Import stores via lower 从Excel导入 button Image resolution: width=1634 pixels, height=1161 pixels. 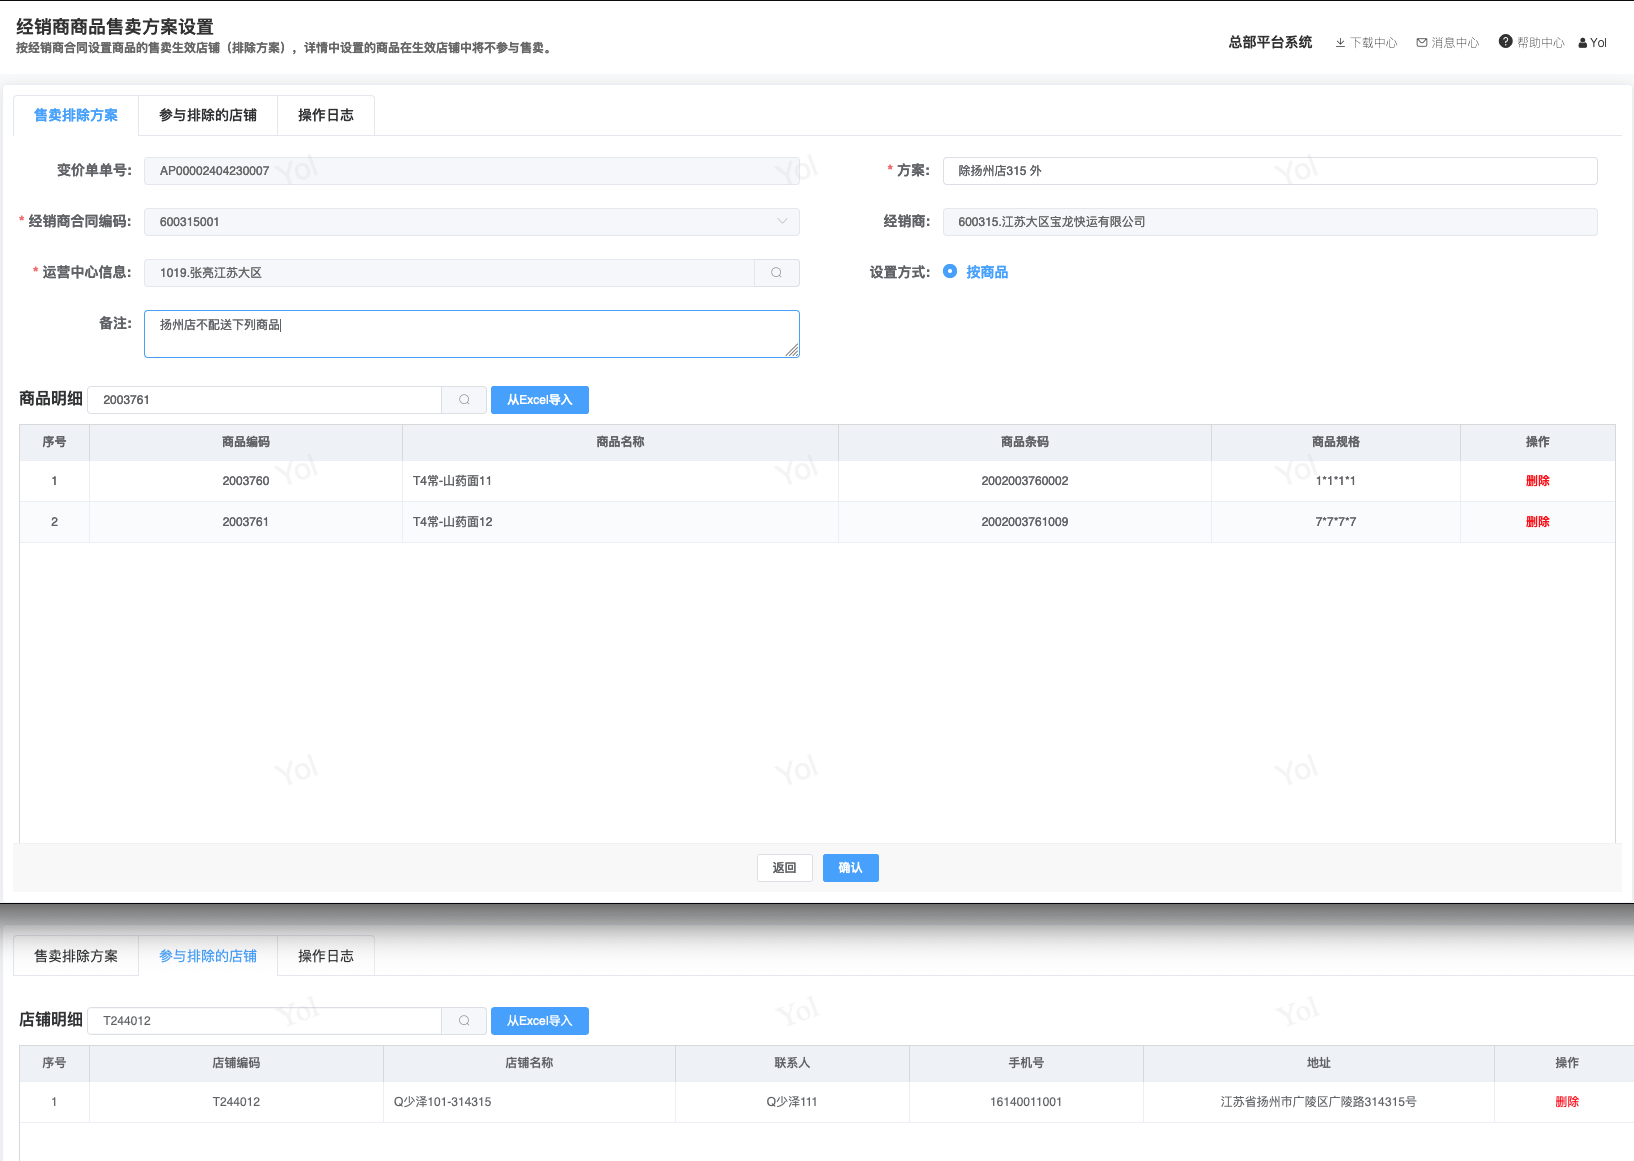[539, 1021]
